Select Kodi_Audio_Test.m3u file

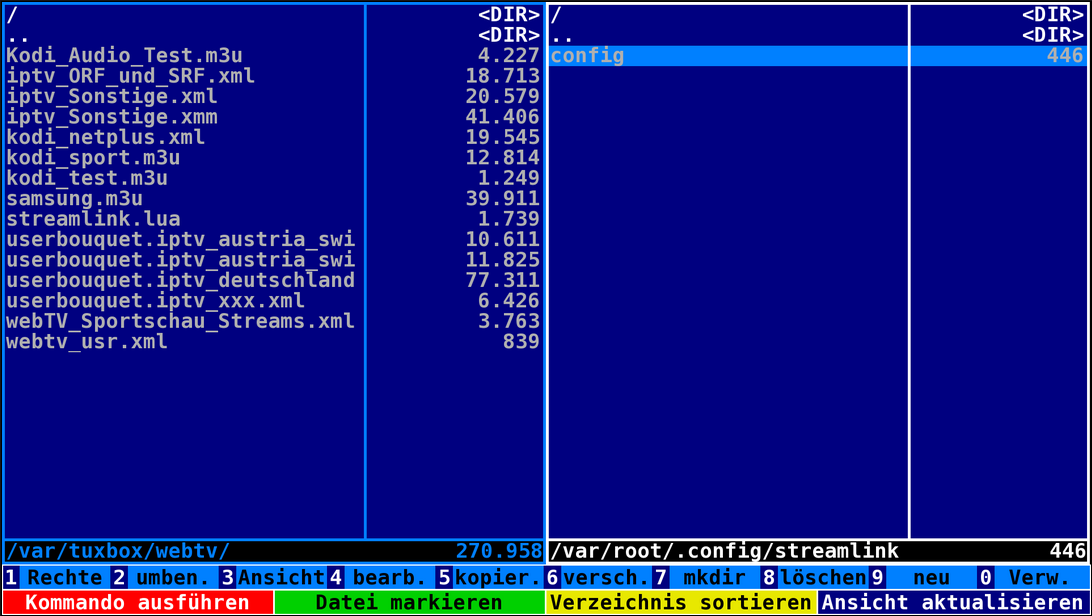coord(124,56)
